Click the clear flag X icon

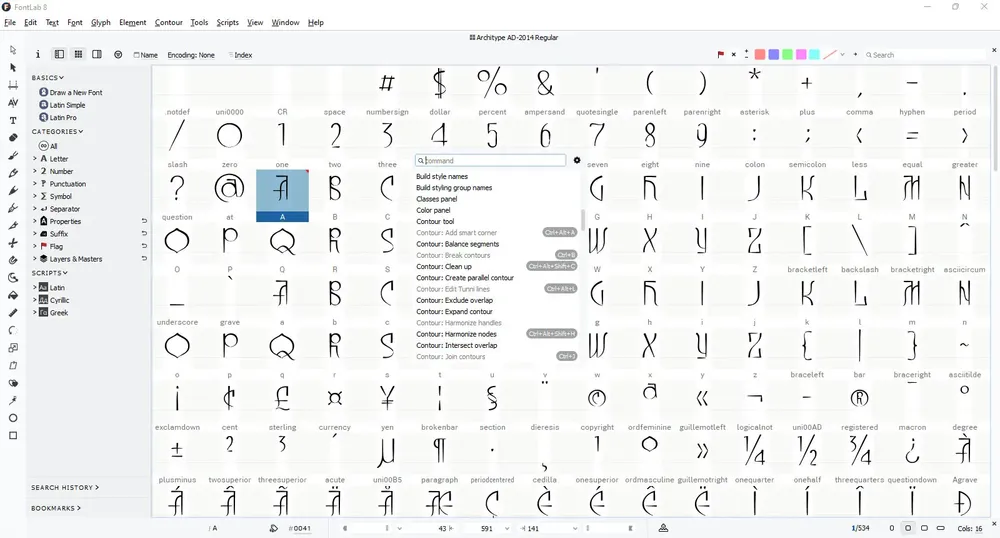pyautogui.click(x=733, y=55)
